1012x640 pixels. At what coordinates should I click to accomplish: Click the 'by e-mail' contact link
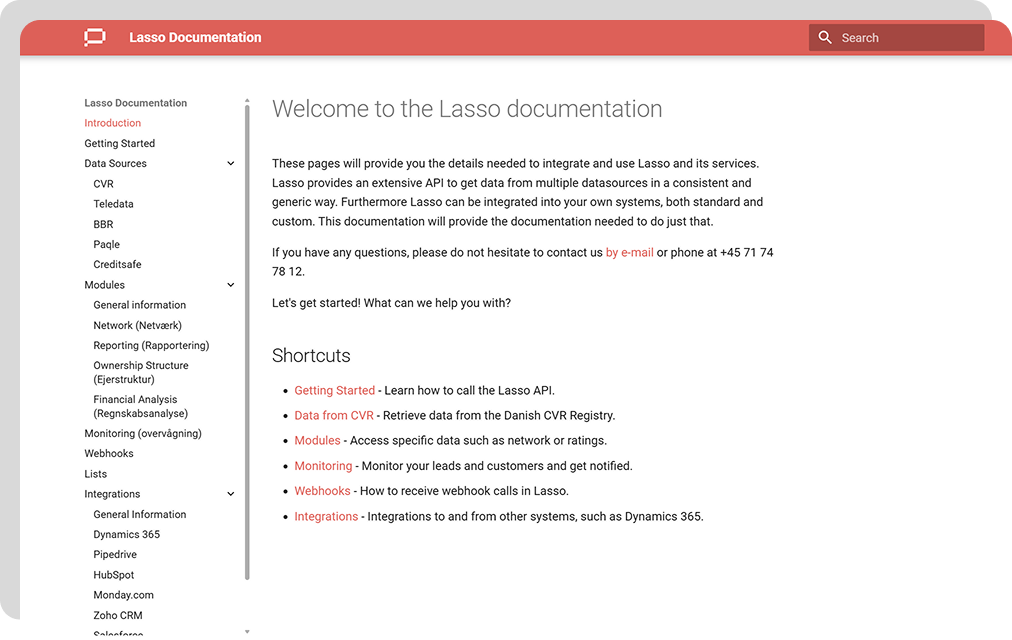point(629,253)
